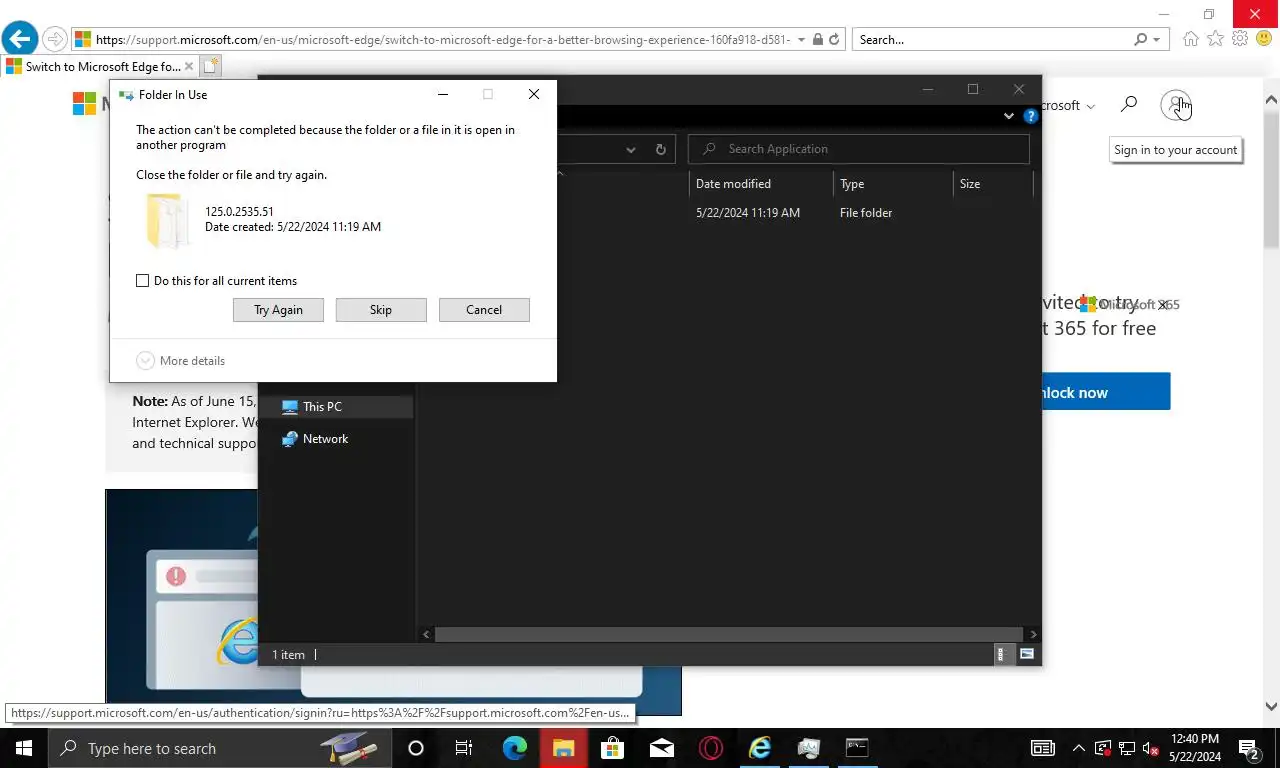Viewport: 1280px width, 768px height.
Task: Click the 125.0.2535.51 folder icon in the dialog
Action: coord(166,221)
